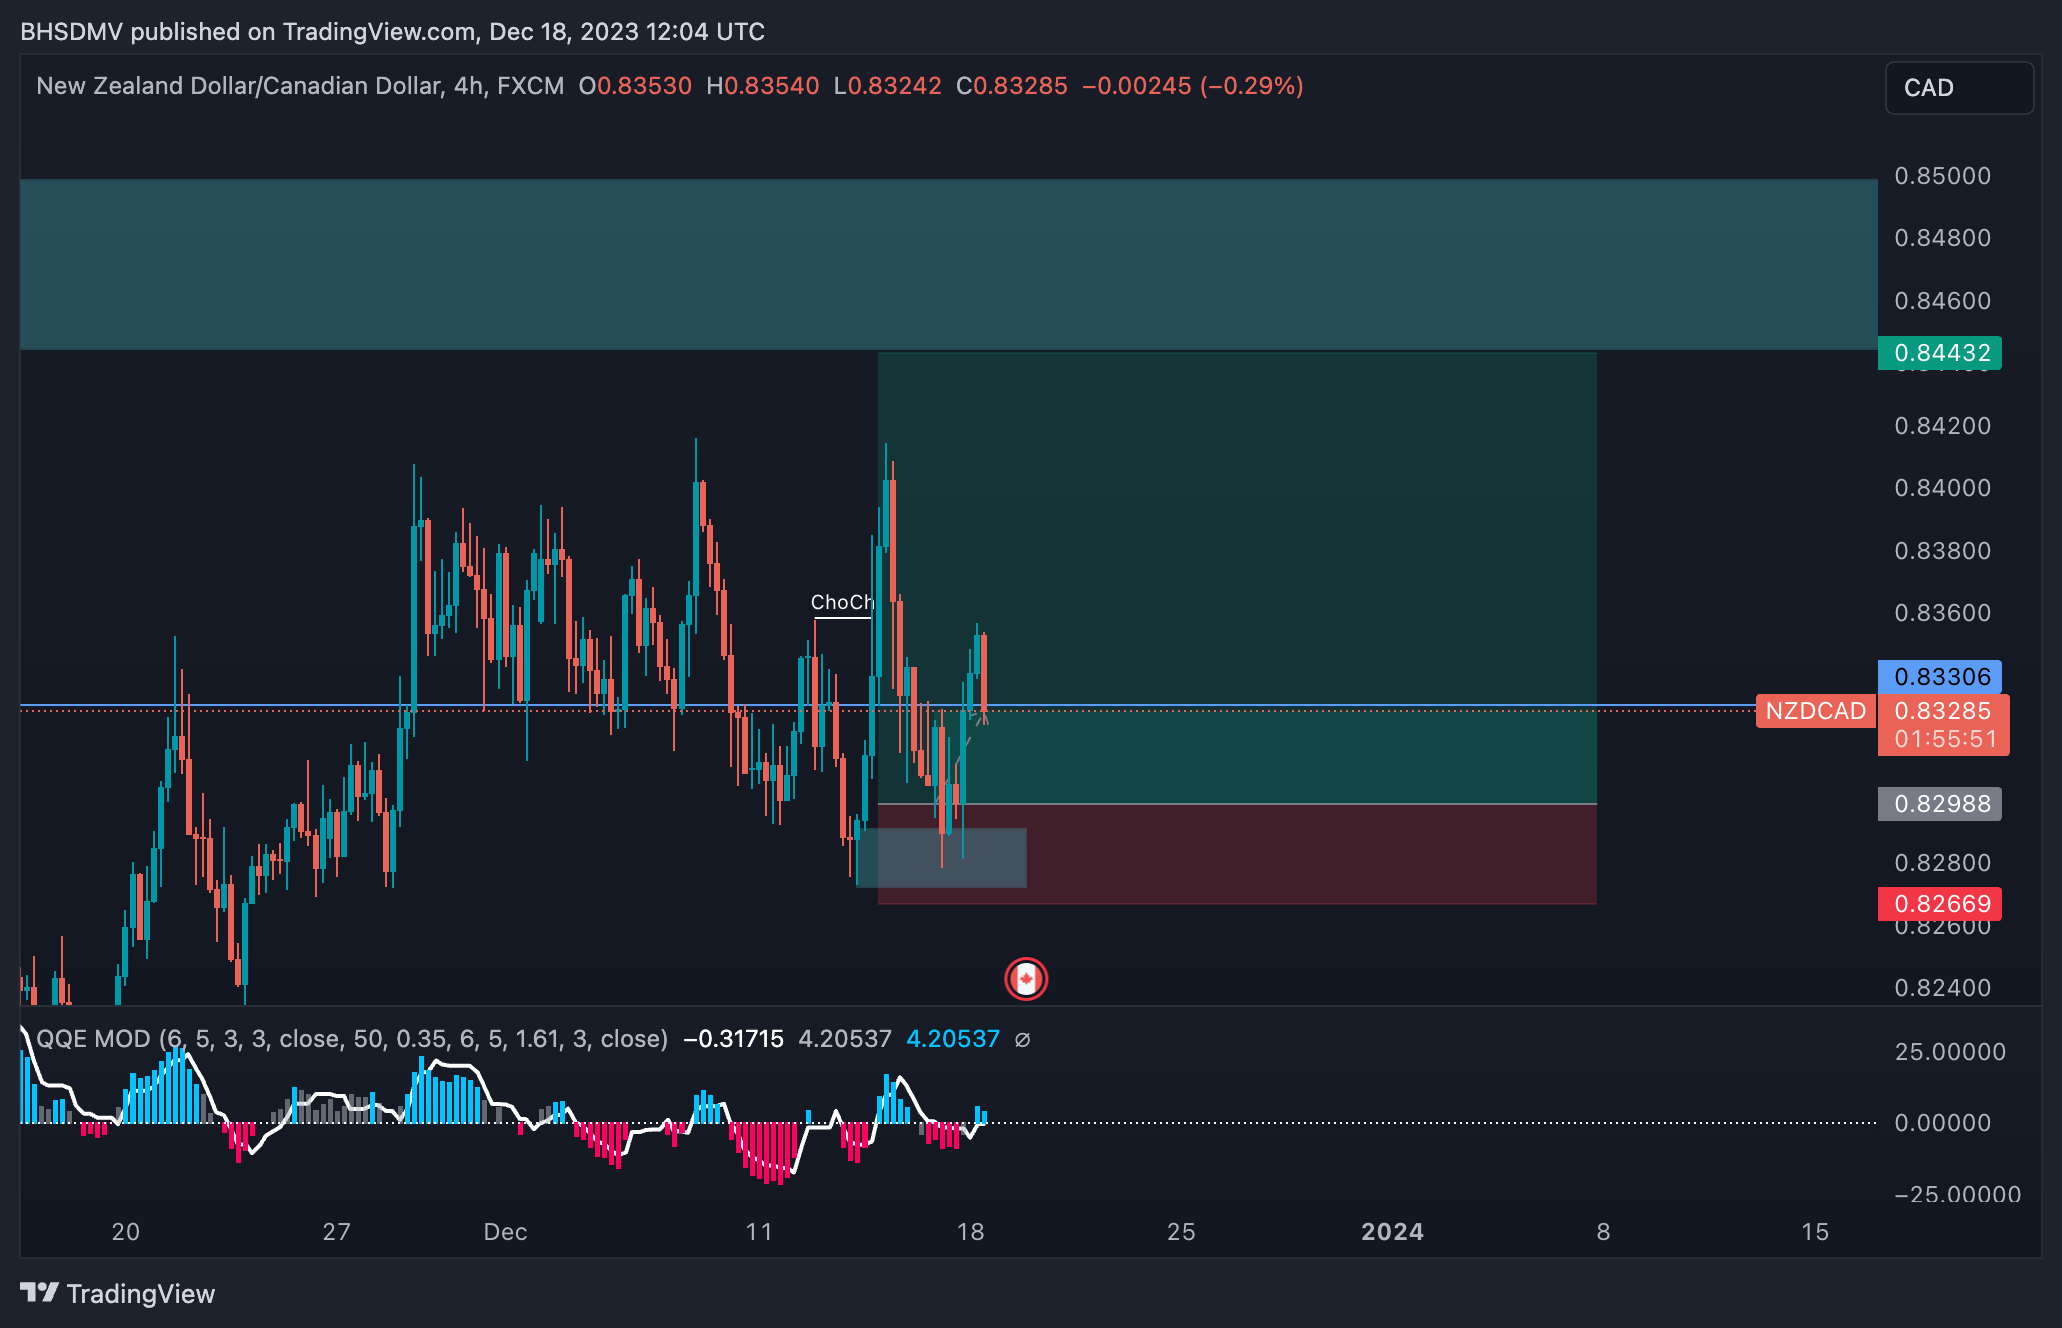Screen dimensions: 2062x1328
Task: Click the gray 0.82988 entry price label
Action: [x=1939, y=804]
